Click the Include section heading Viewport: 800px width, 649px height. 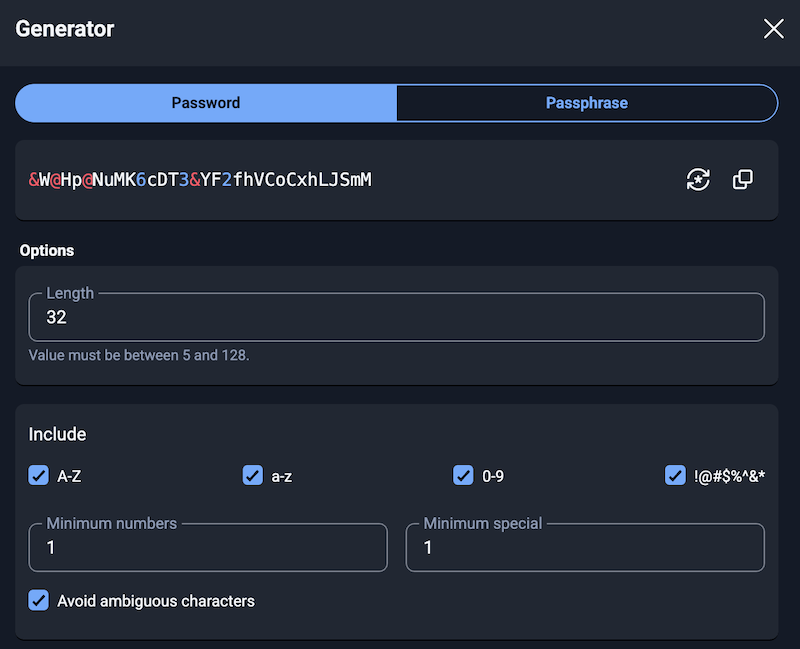pyautogui.click(x=57, y=434)
